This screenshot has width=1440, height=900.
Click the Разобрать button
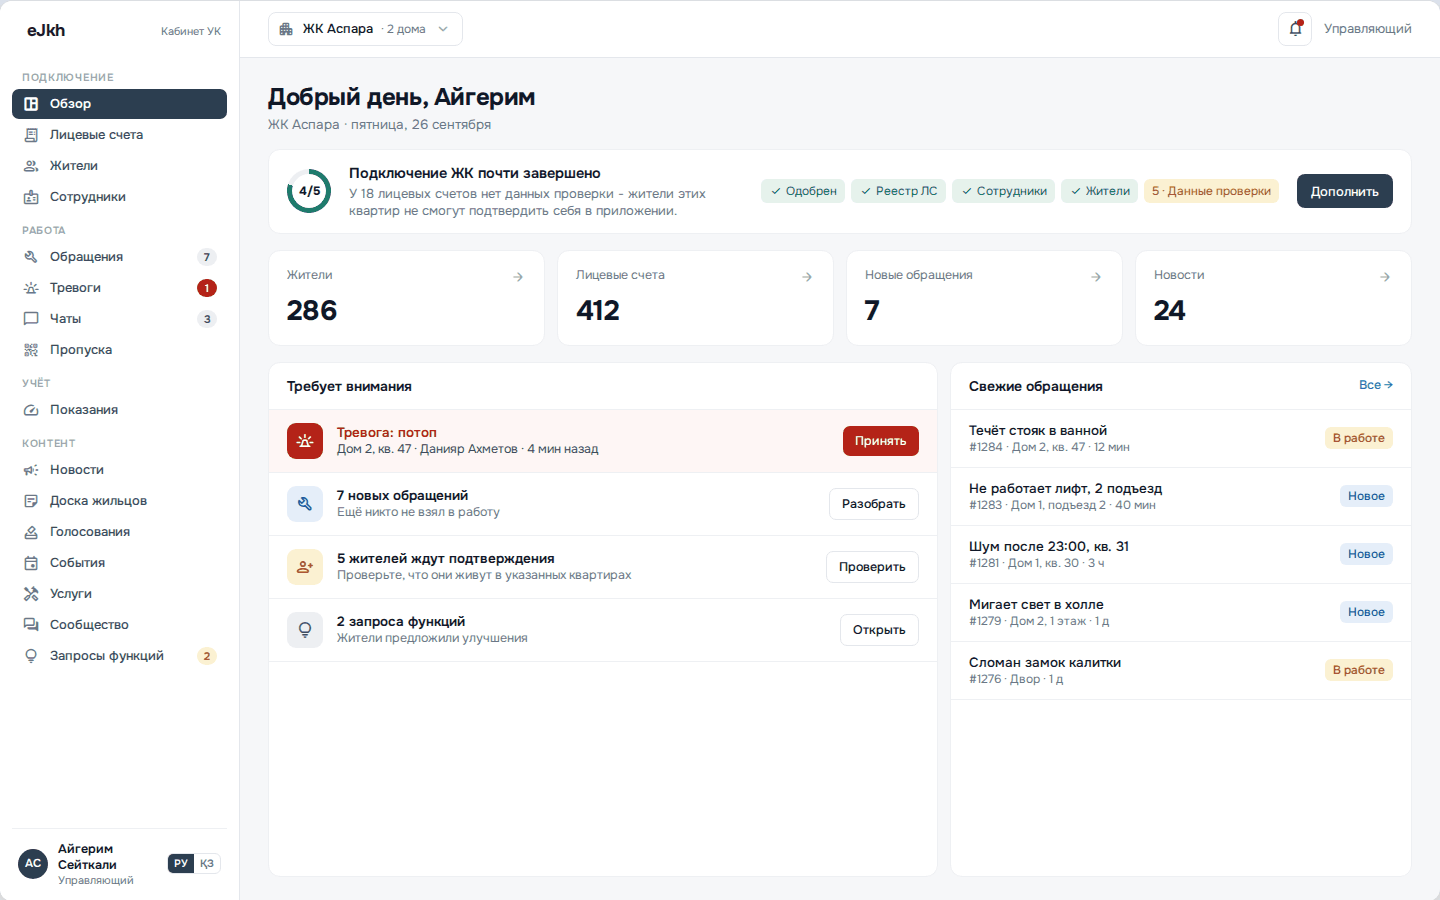click(x=873, y=504)
